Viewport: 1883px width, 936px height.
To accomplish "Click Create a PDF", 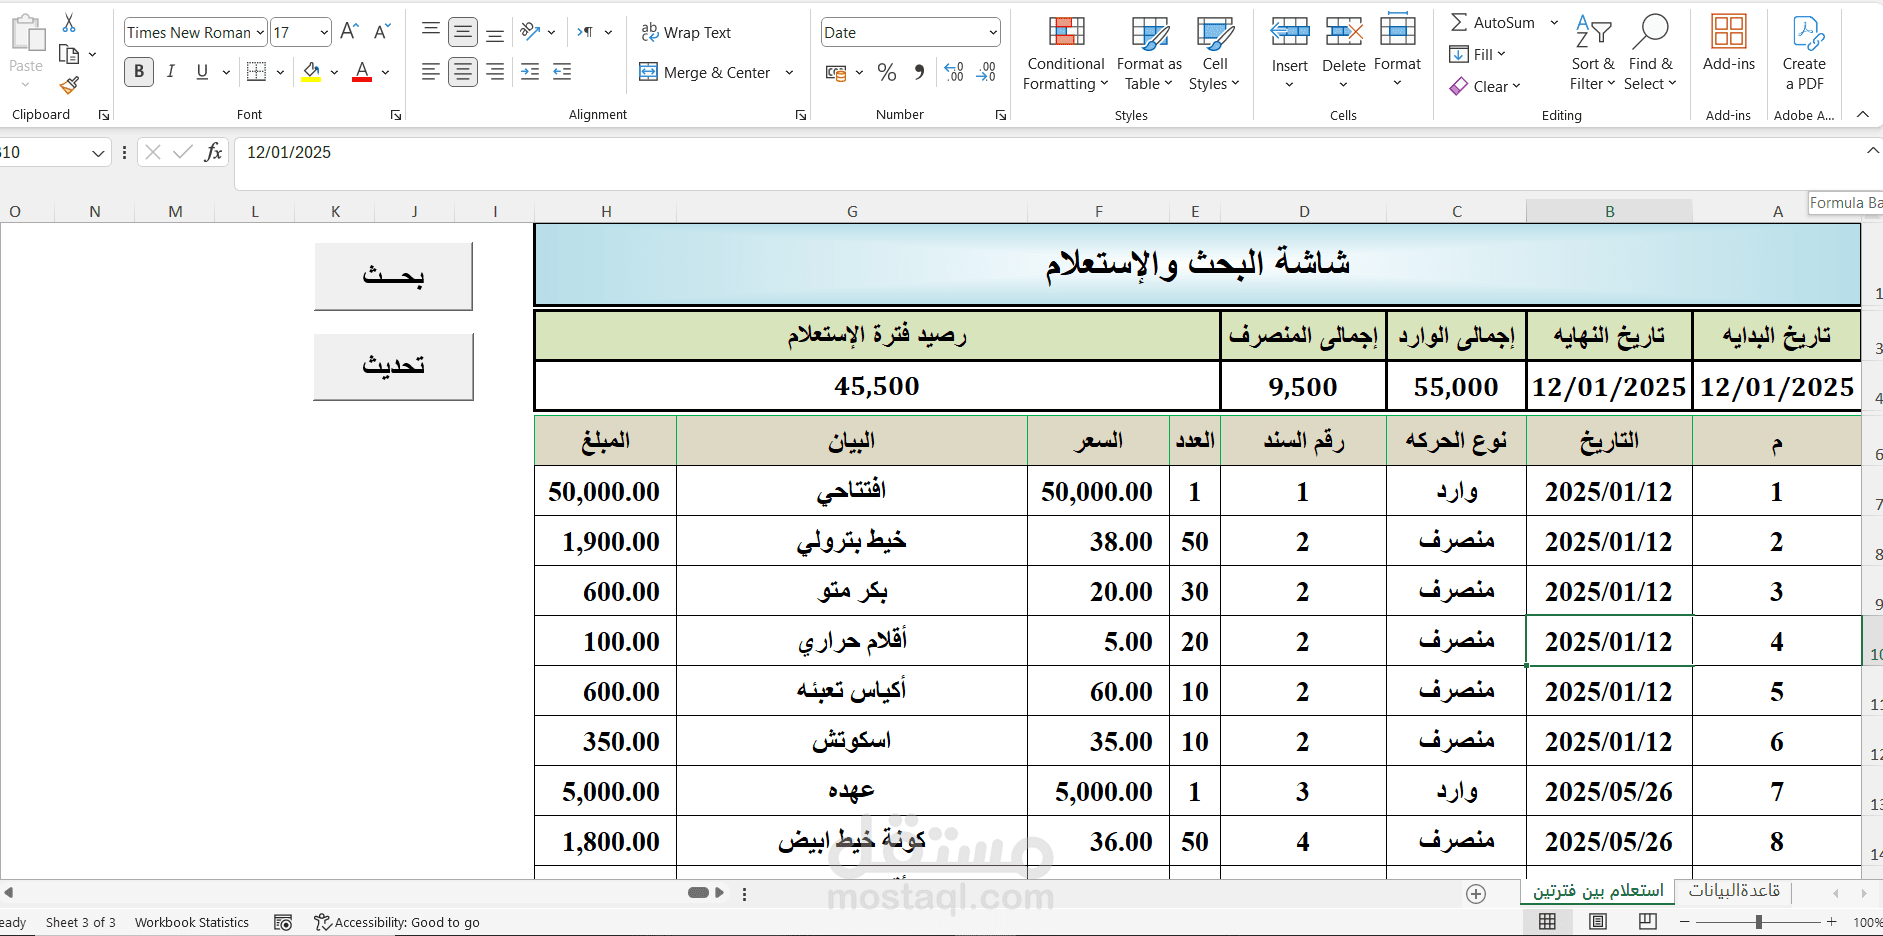I will coord(1805,54).
